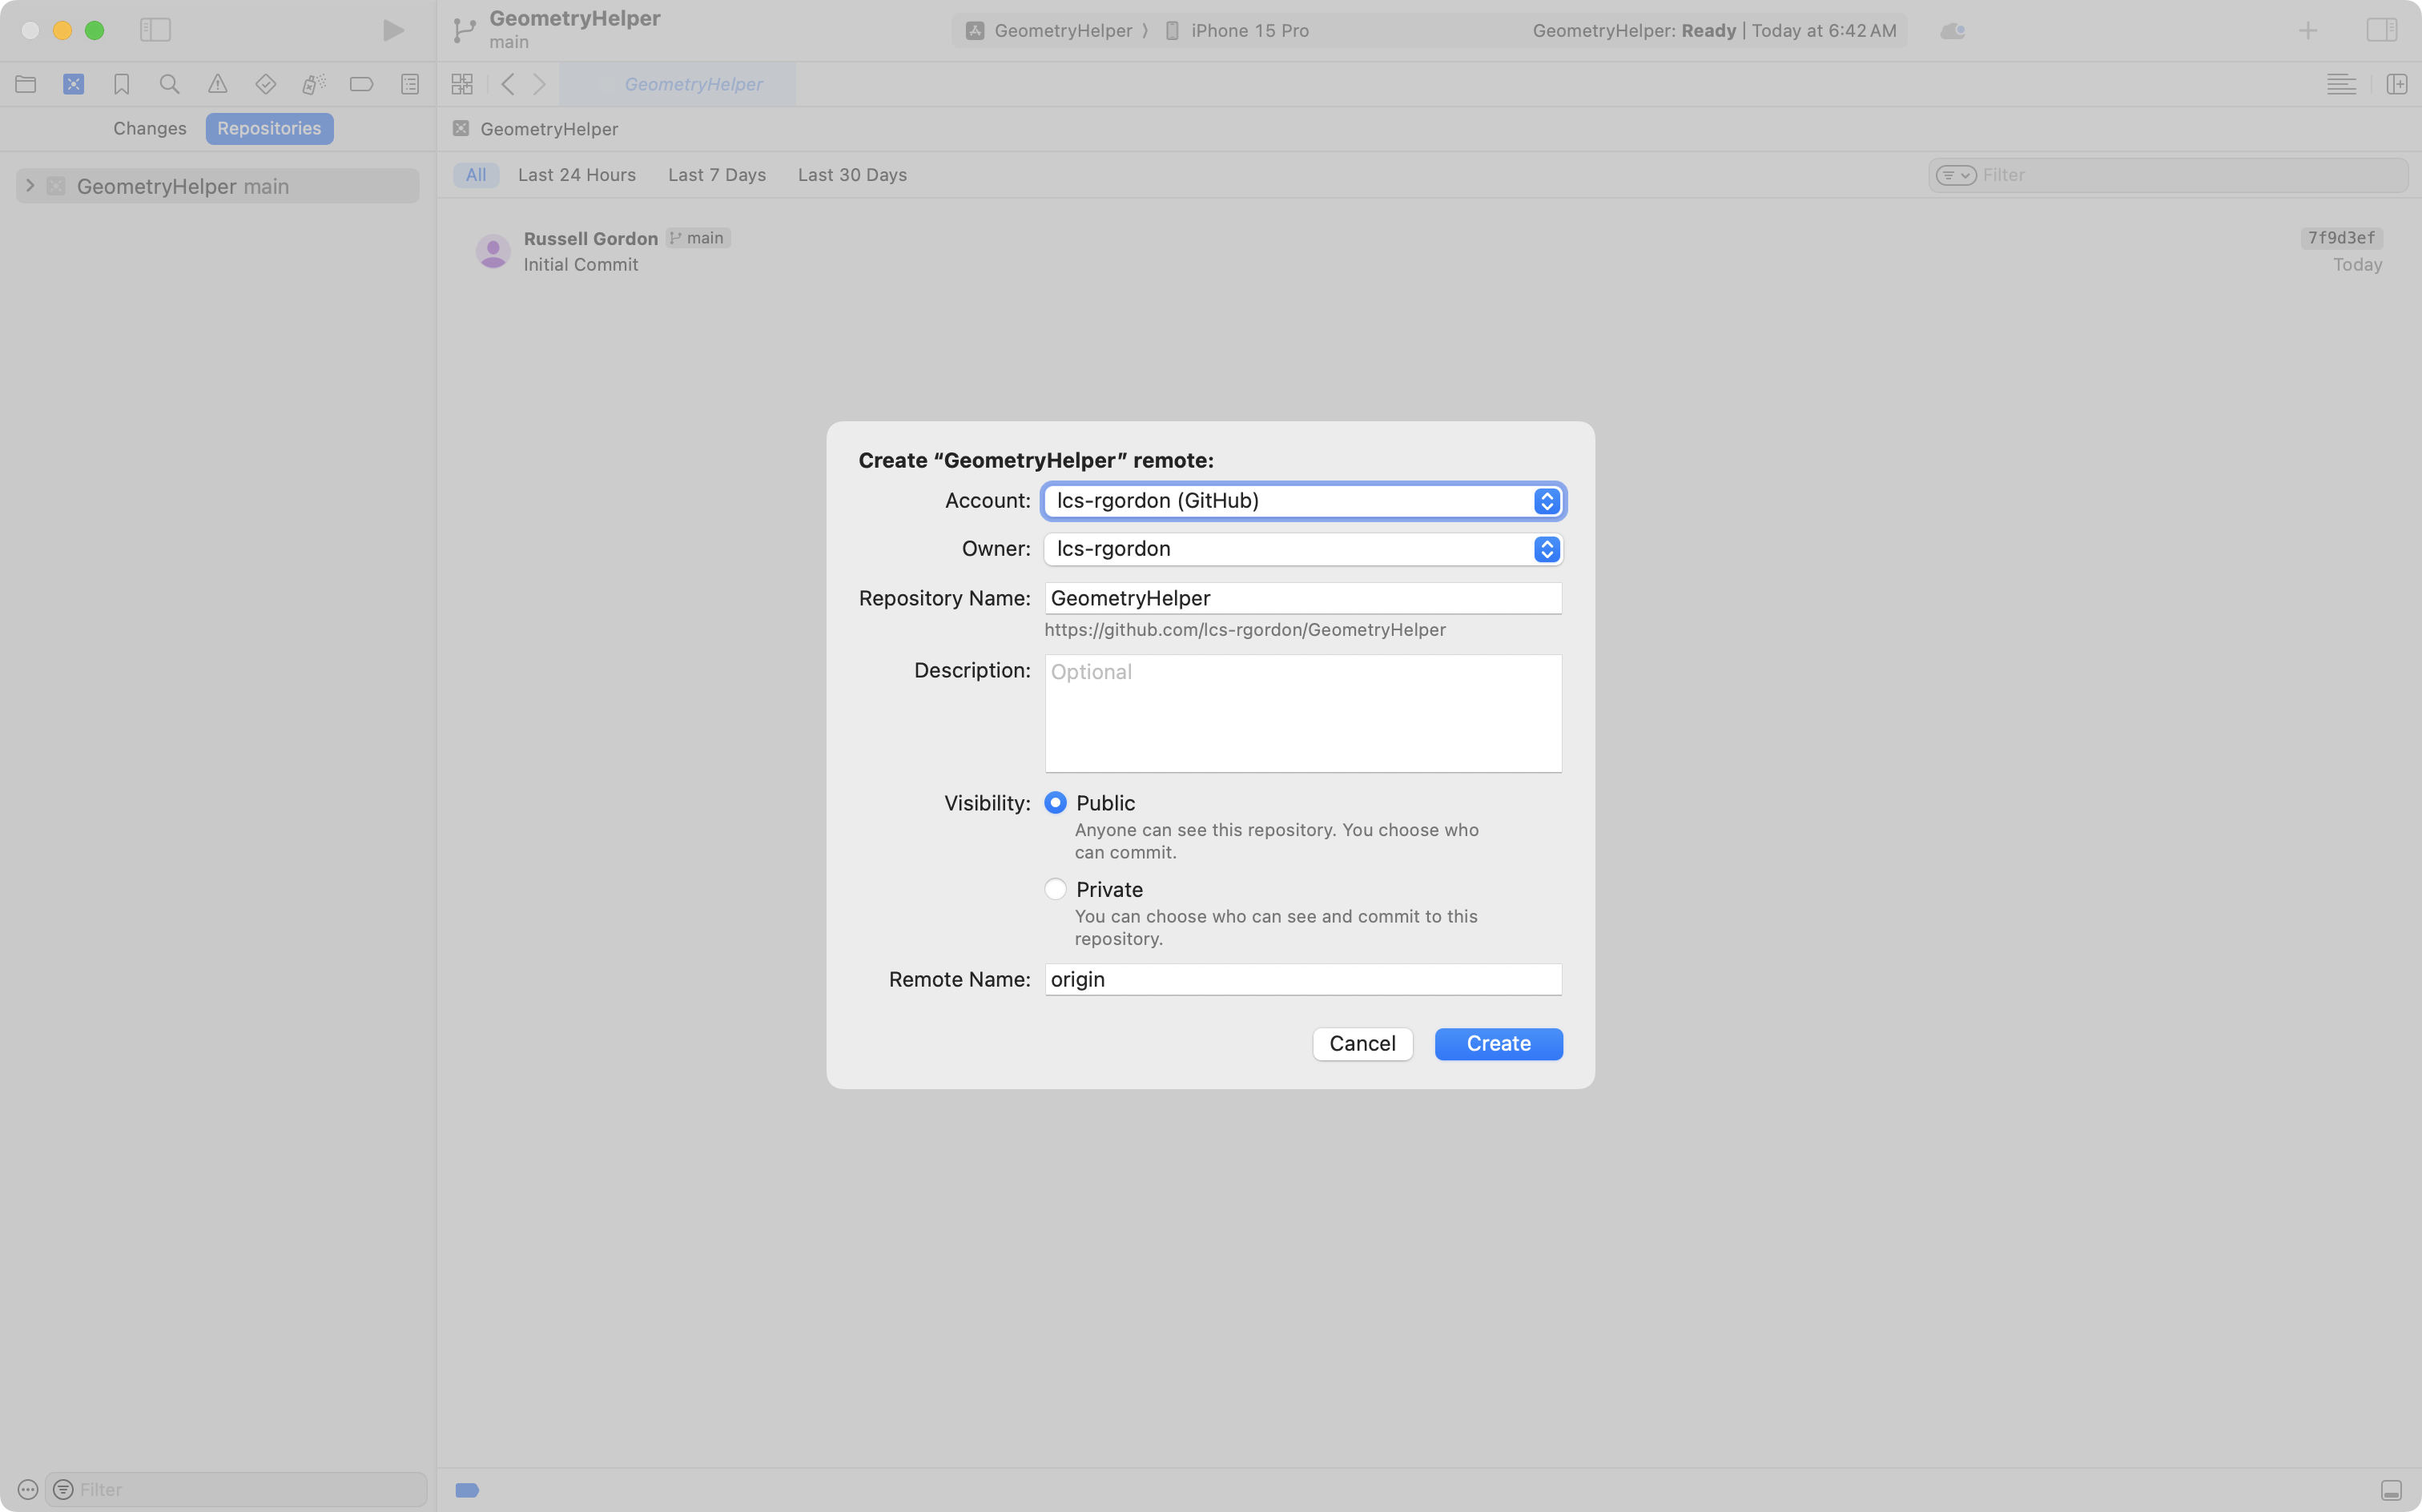Select the Source Control navigator icon
The height and width of the screenshot is (1512, 2422).
click(74, 84)
